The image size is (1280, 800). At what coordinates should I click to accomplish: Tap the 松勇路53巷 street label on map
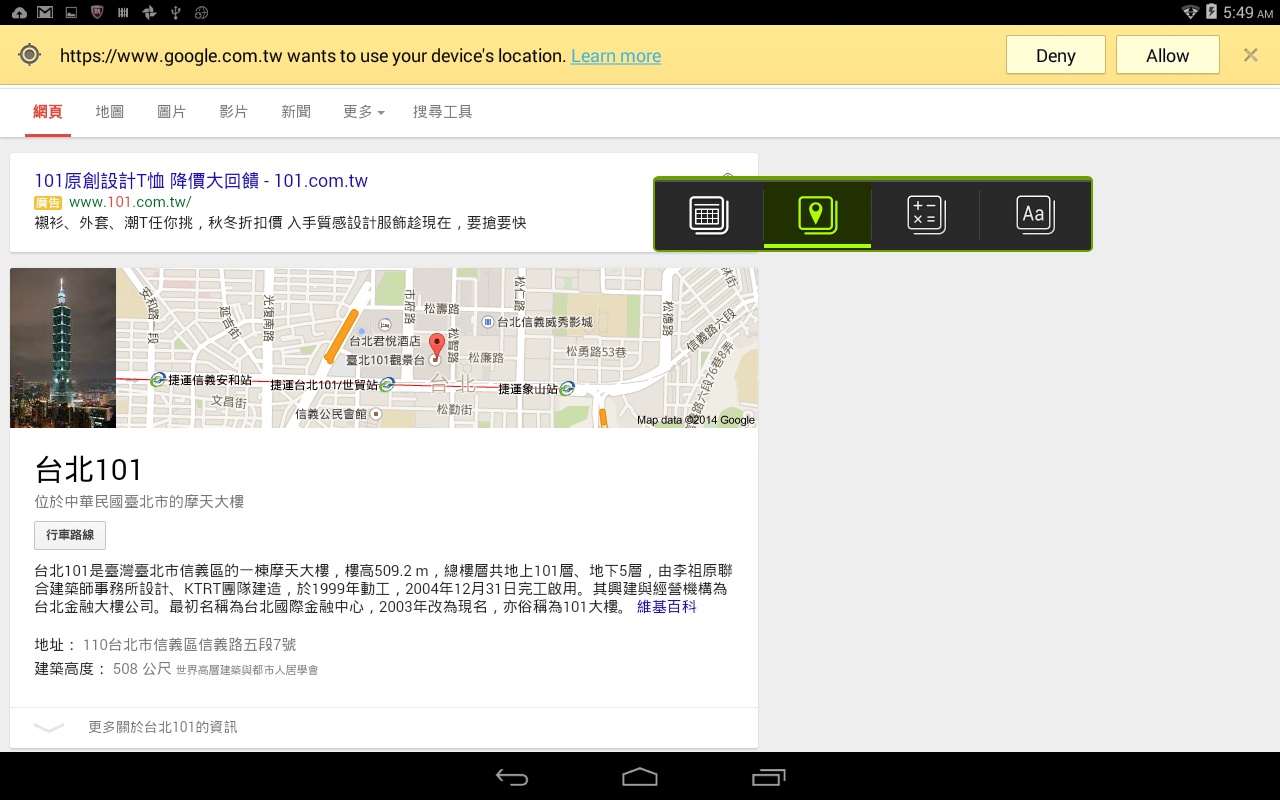click(596, 351)
